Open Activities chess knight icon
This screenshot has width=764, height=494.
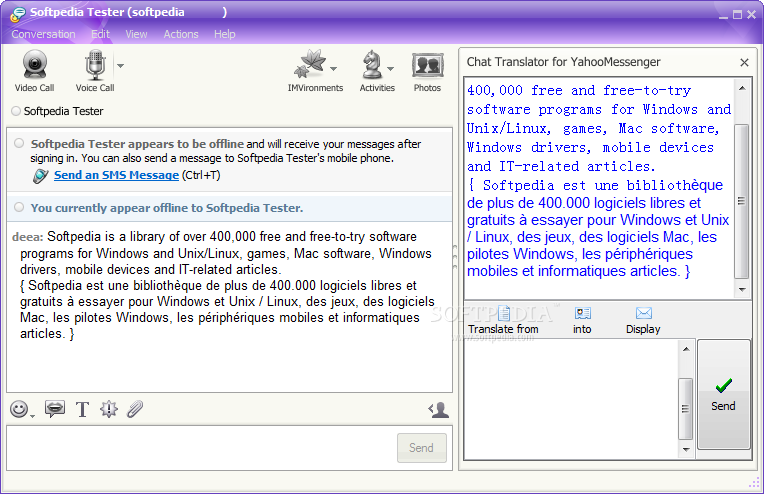pyautogui.click(x=372, y=64)
